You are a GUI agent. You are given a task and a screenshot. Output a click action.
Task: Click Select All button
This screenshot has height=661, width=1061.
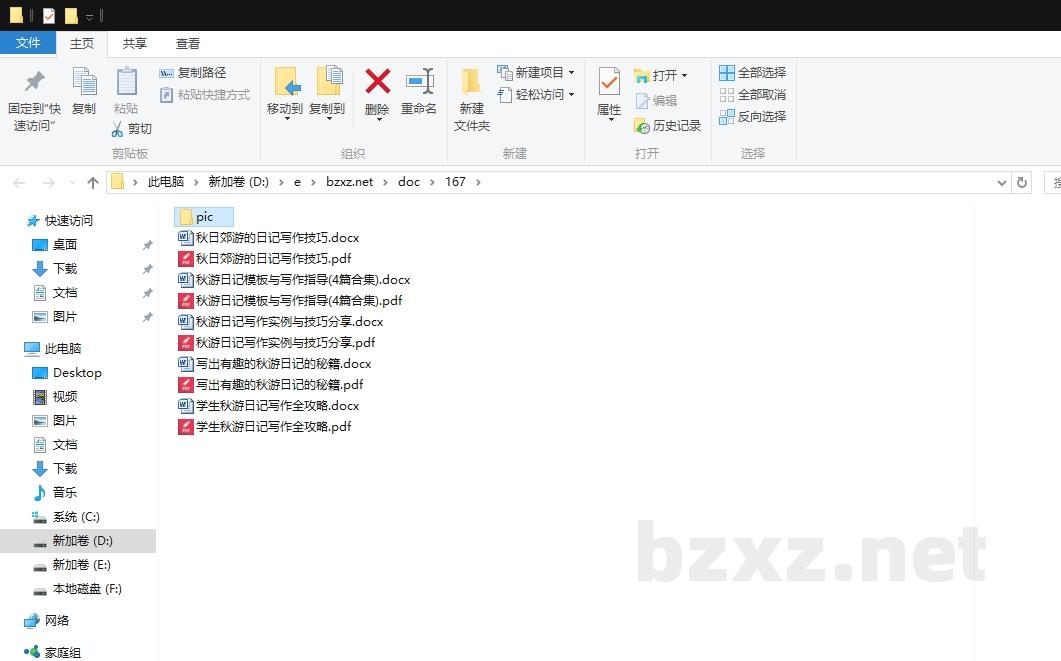pyautogui.click(x=752, y=73)
